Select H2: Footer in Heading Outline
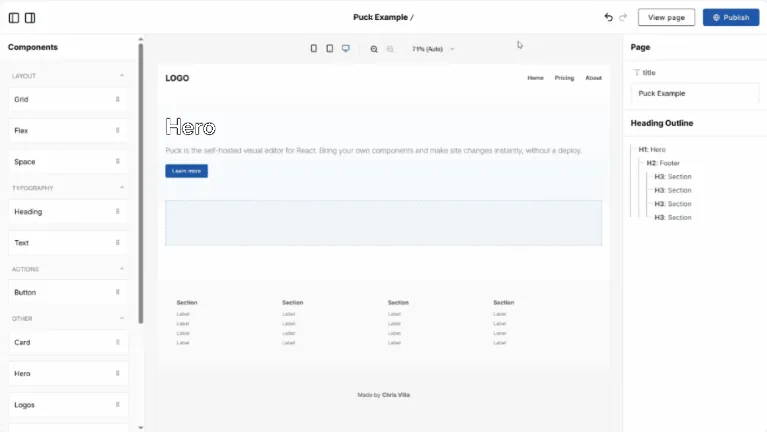767x432 pixels. coord(662,163)
